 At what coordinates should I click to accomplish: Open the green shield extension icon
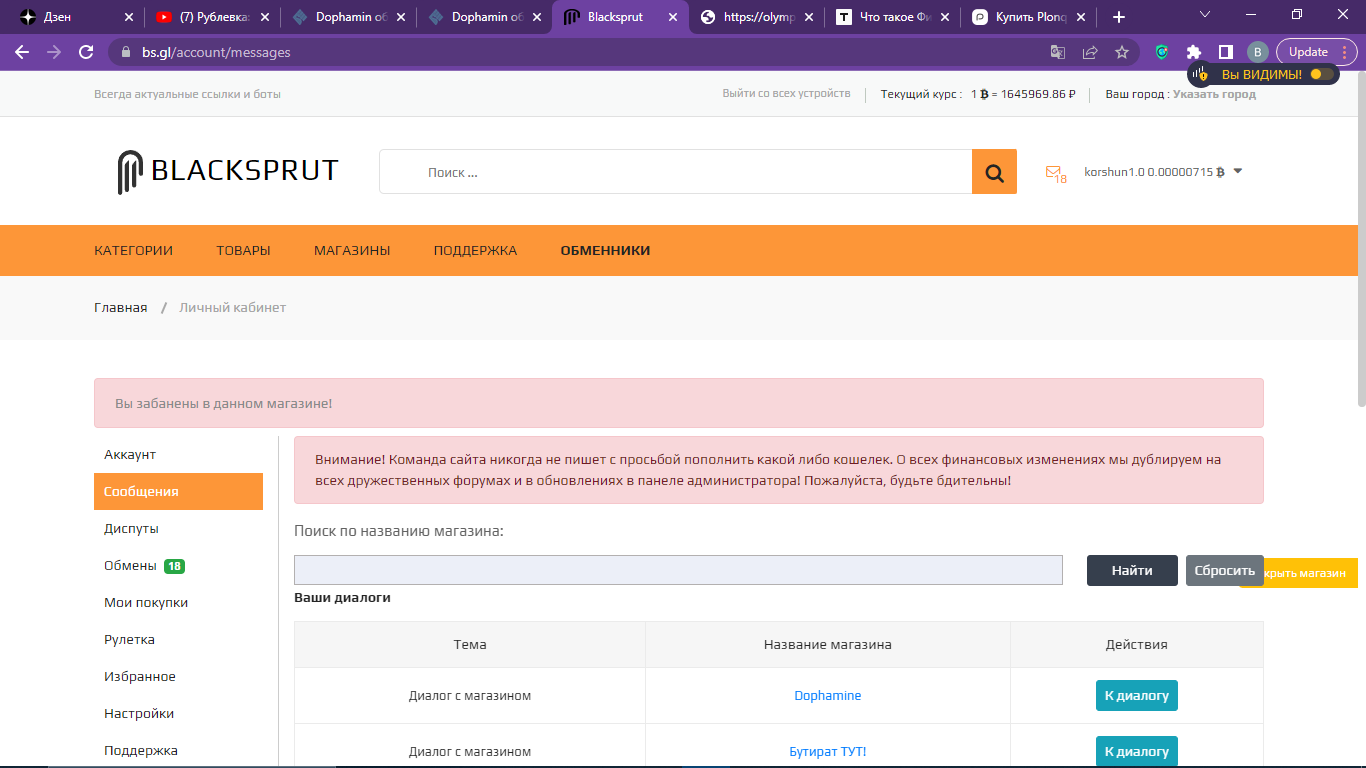tap(1162, 52)
